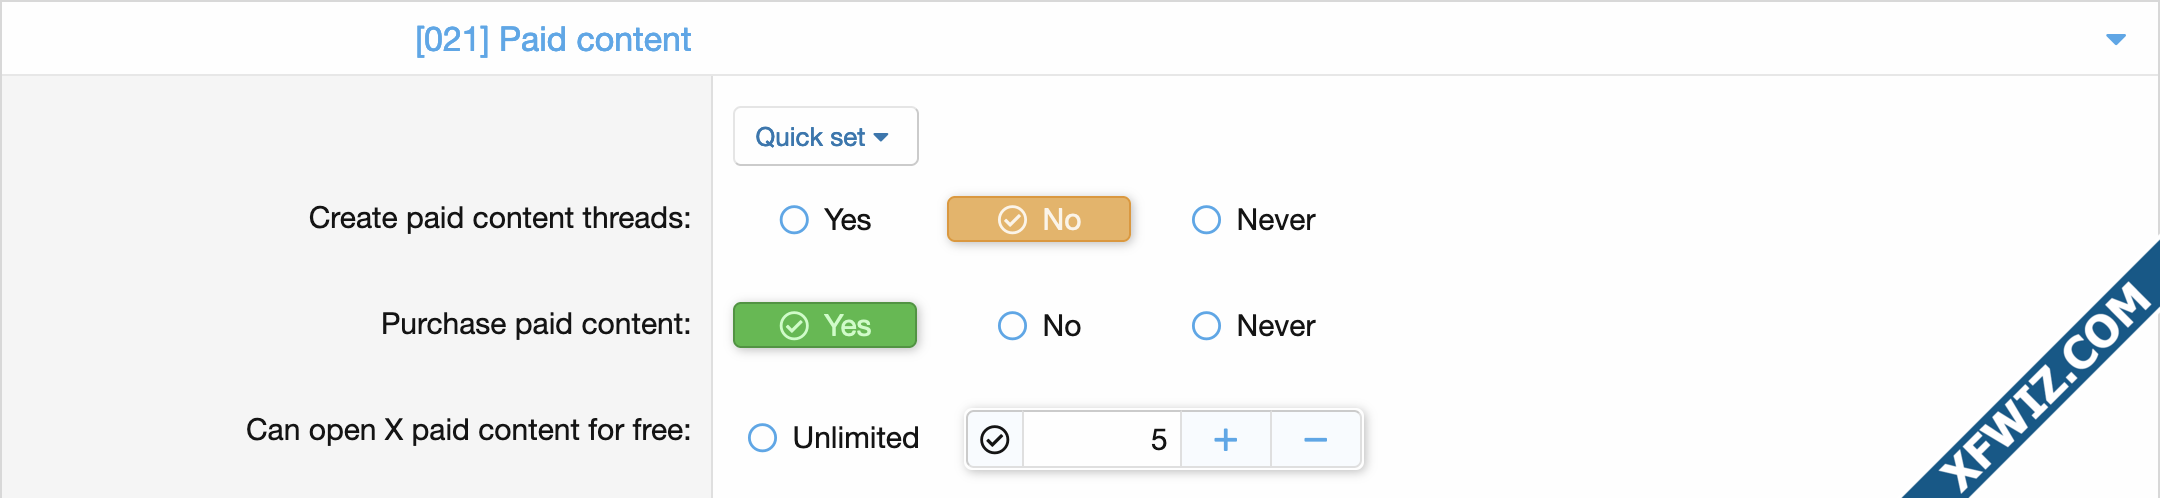Viewport: 2160px width, 498px height.
Task: Click the Can open X paid content label
Action: (x=469, y=430)
